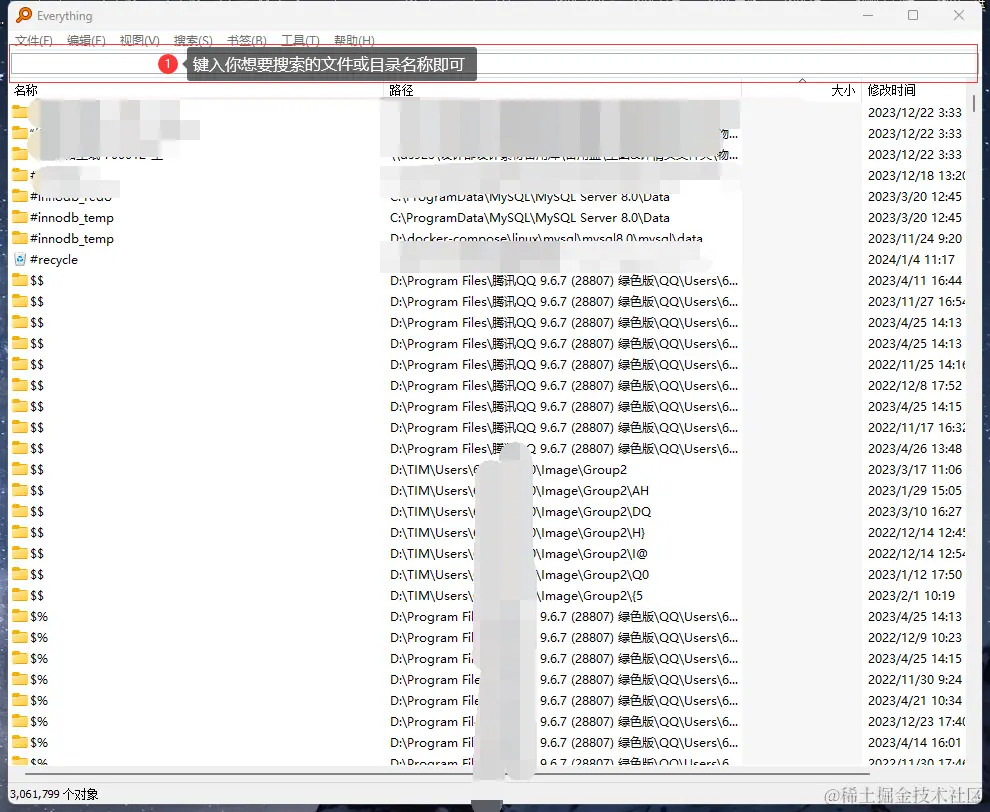Click the modified date 2022/11/30 9:24
Screen dimensions: 990x812
914,679
